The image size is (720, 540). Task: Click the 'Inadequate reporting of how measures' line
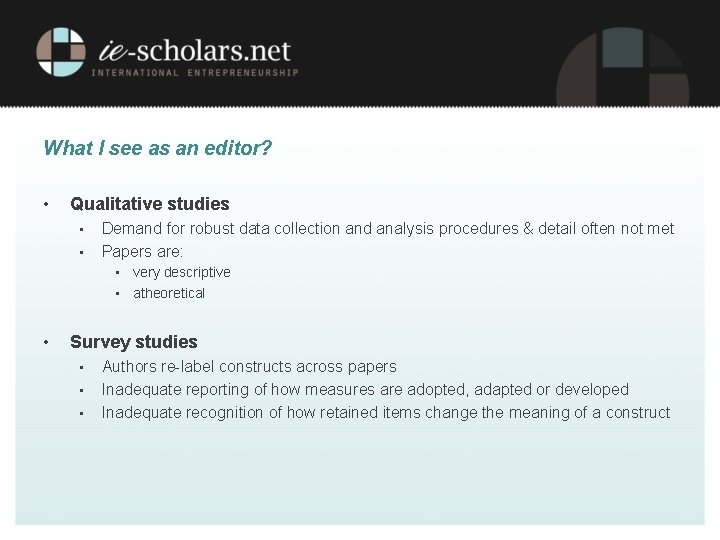(x=365, y=389)
